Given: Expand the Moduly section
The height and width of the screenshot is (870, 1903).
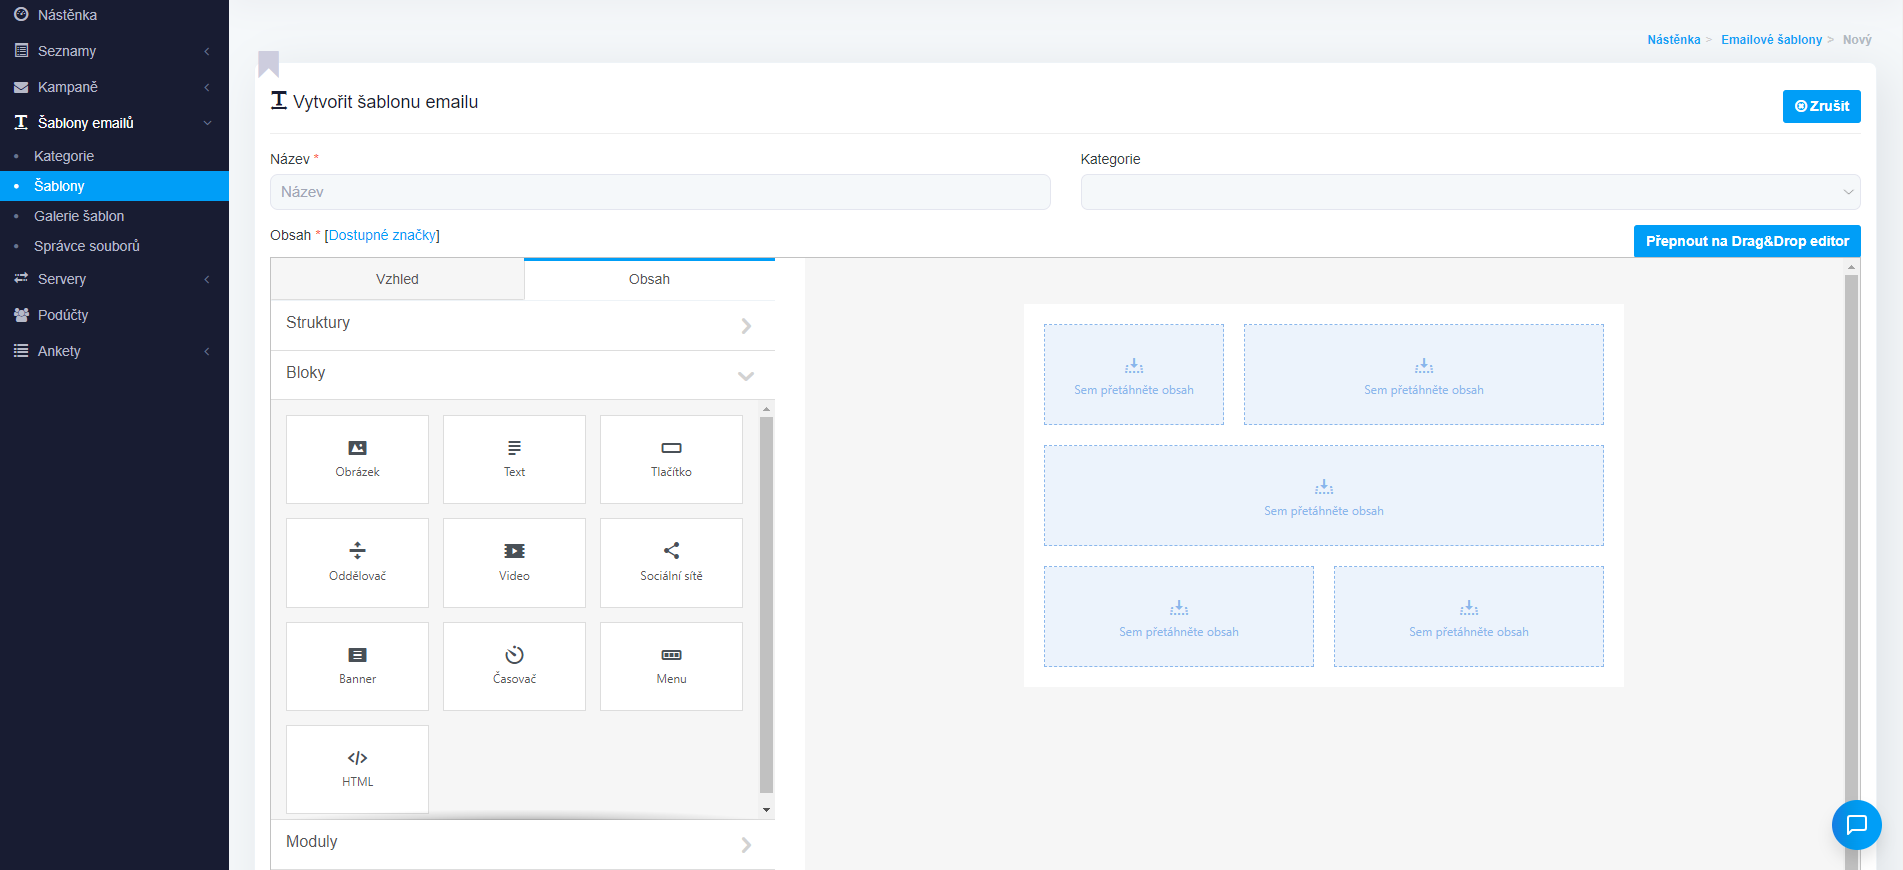Looking at the screenshot, I should click(x=523, y=844).
